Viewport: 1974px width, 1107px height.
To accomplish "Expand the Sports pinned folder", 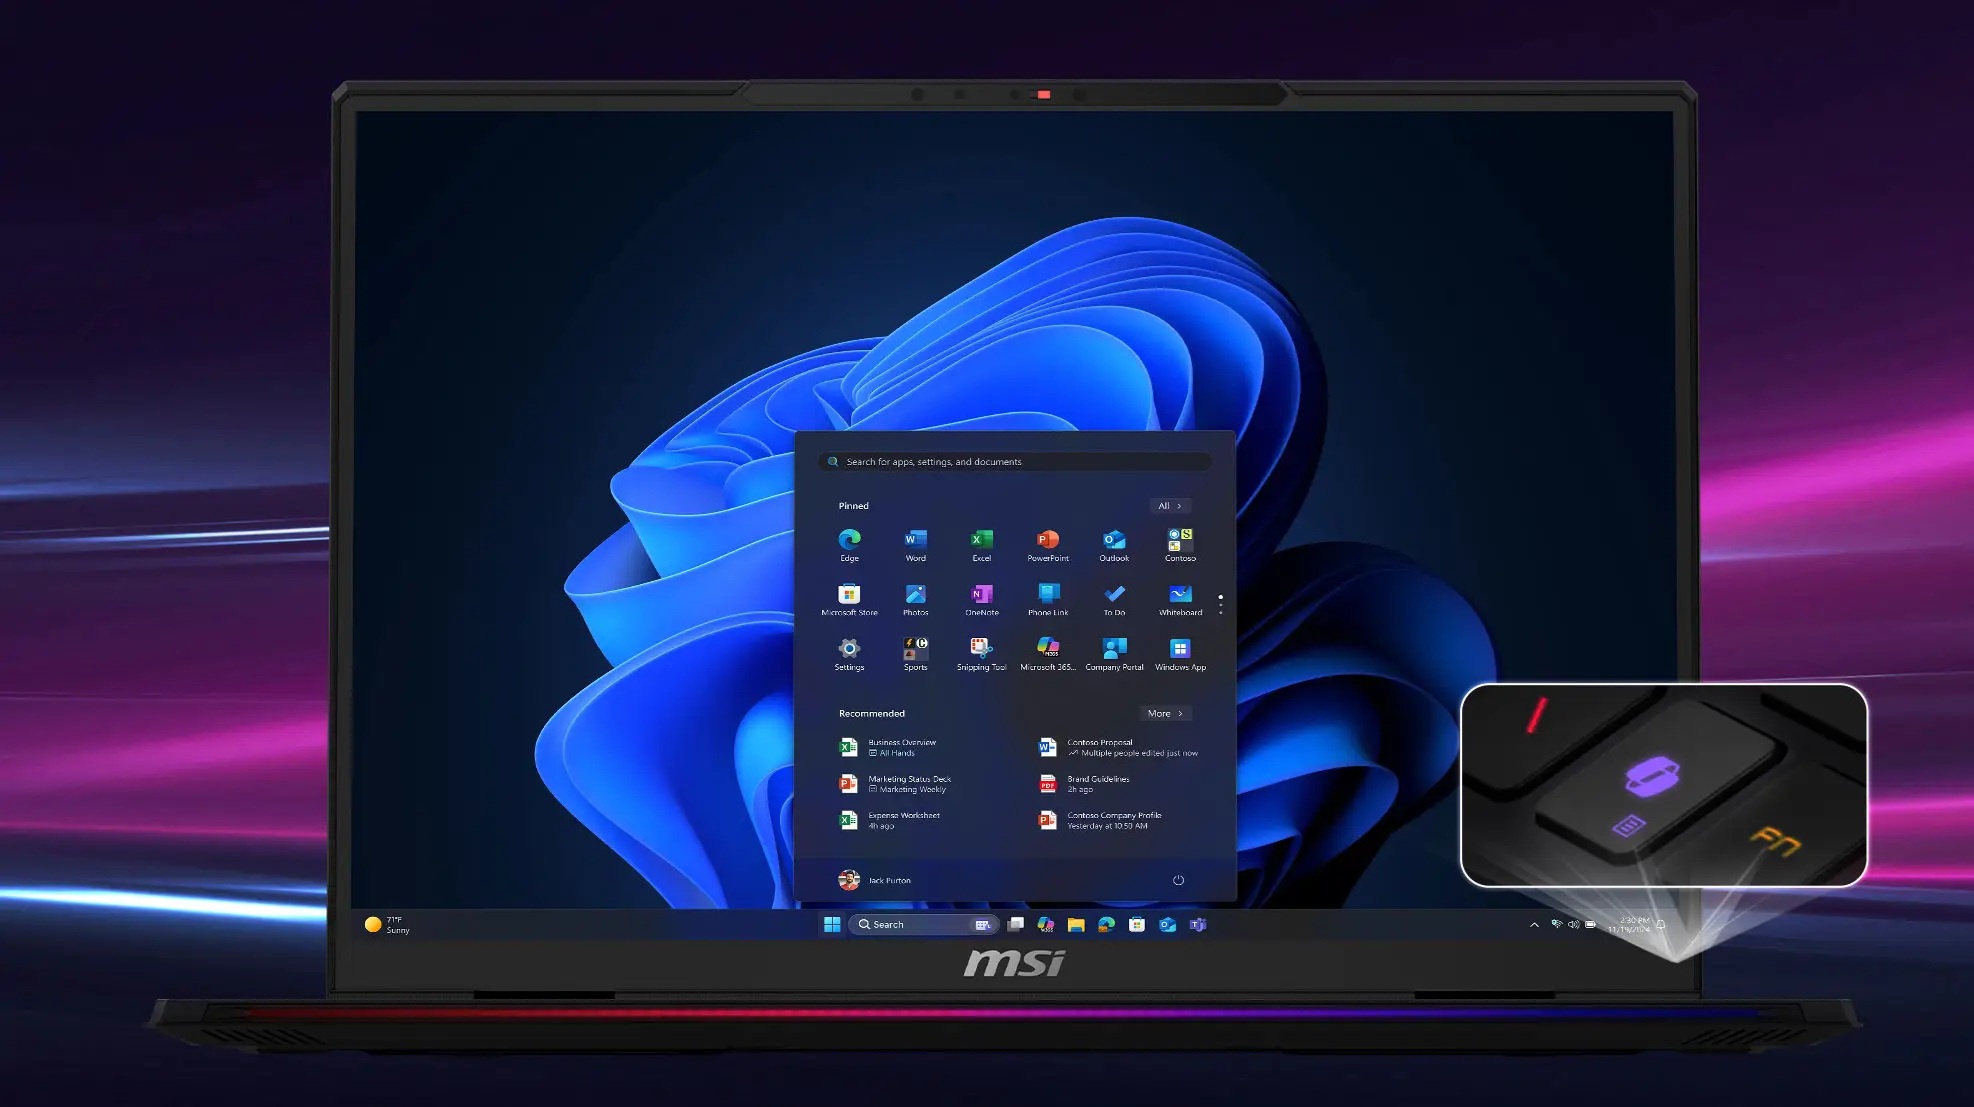I will (915, 654).
